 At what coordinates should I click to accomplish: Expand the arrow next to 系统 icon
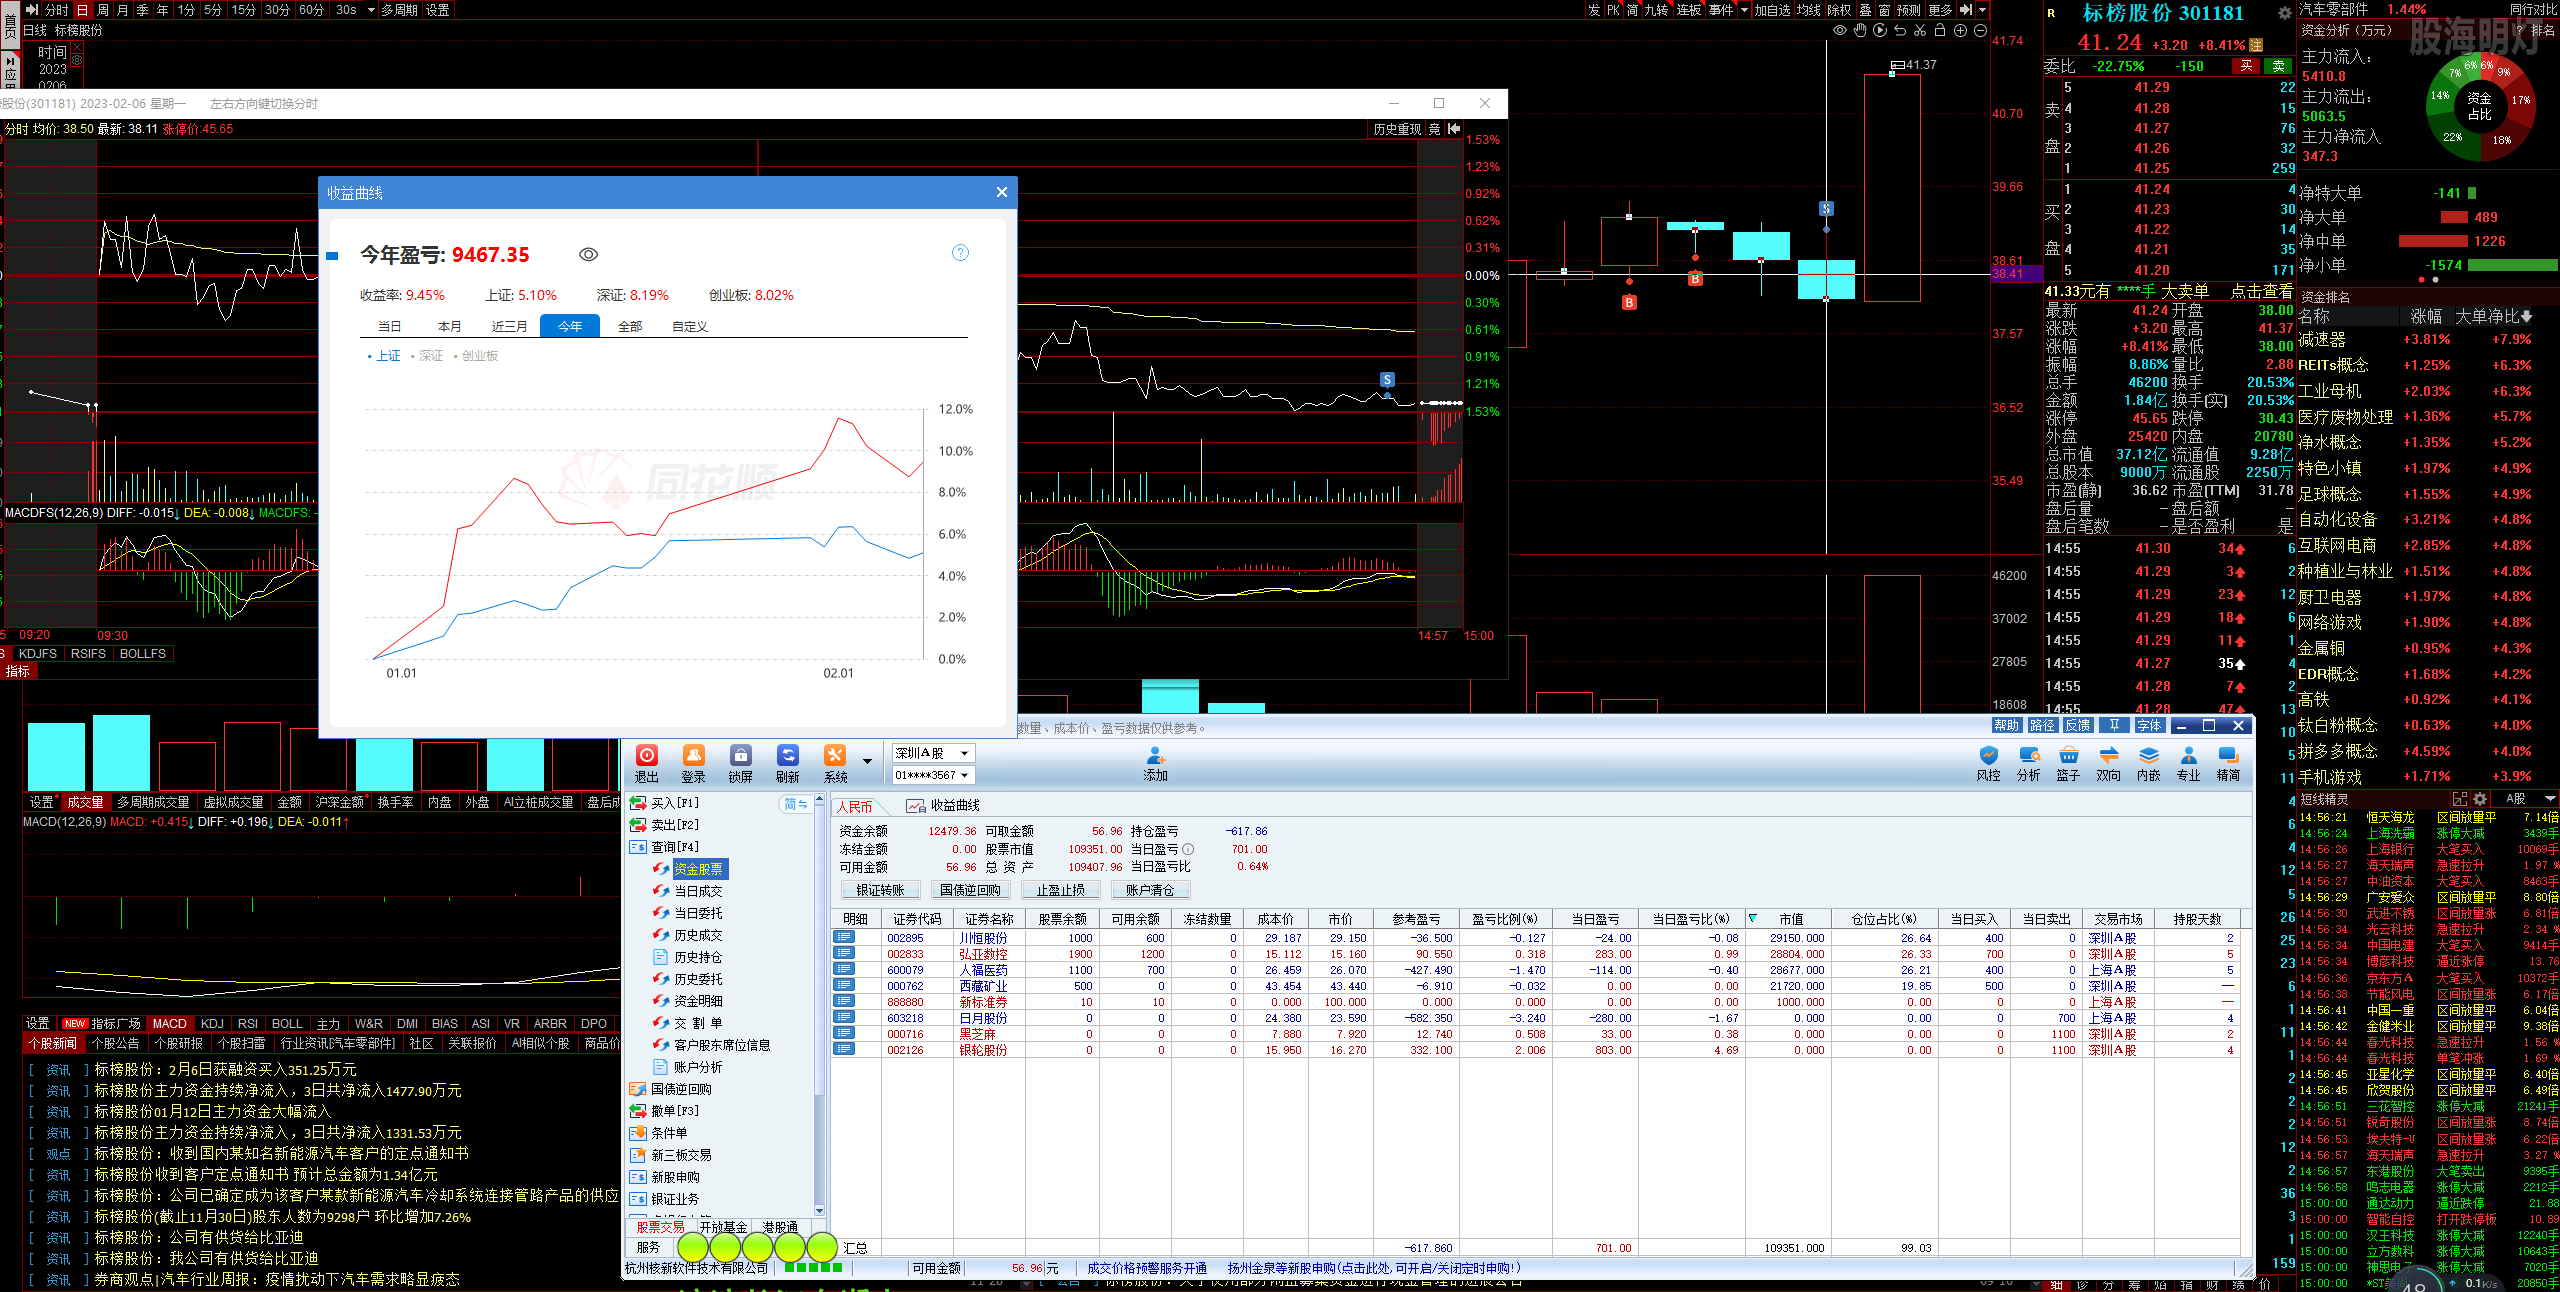[x=867, y=761]
